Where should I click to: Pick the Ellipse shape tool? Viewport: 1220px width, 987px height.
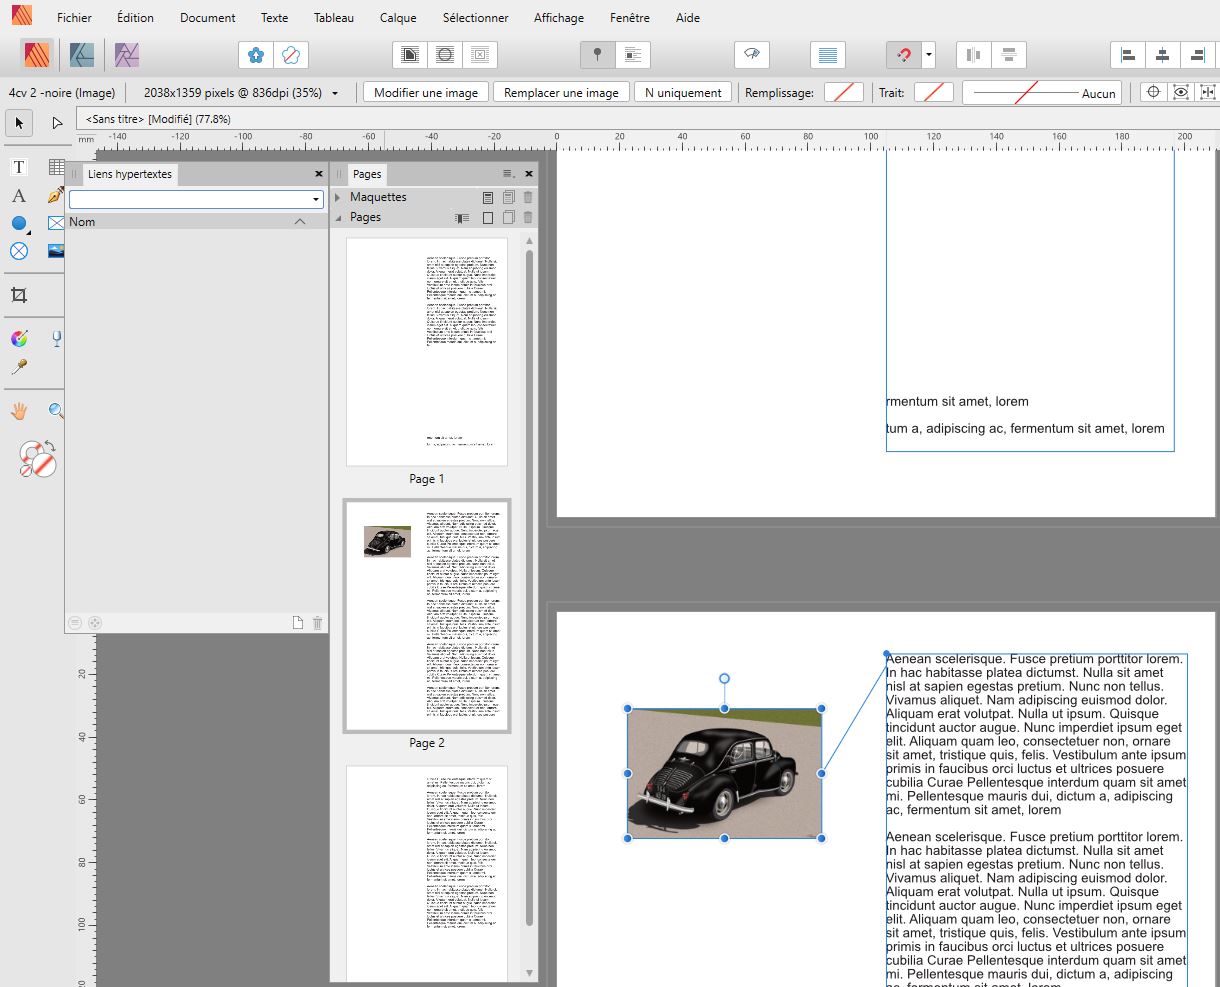tap(19, 224)
